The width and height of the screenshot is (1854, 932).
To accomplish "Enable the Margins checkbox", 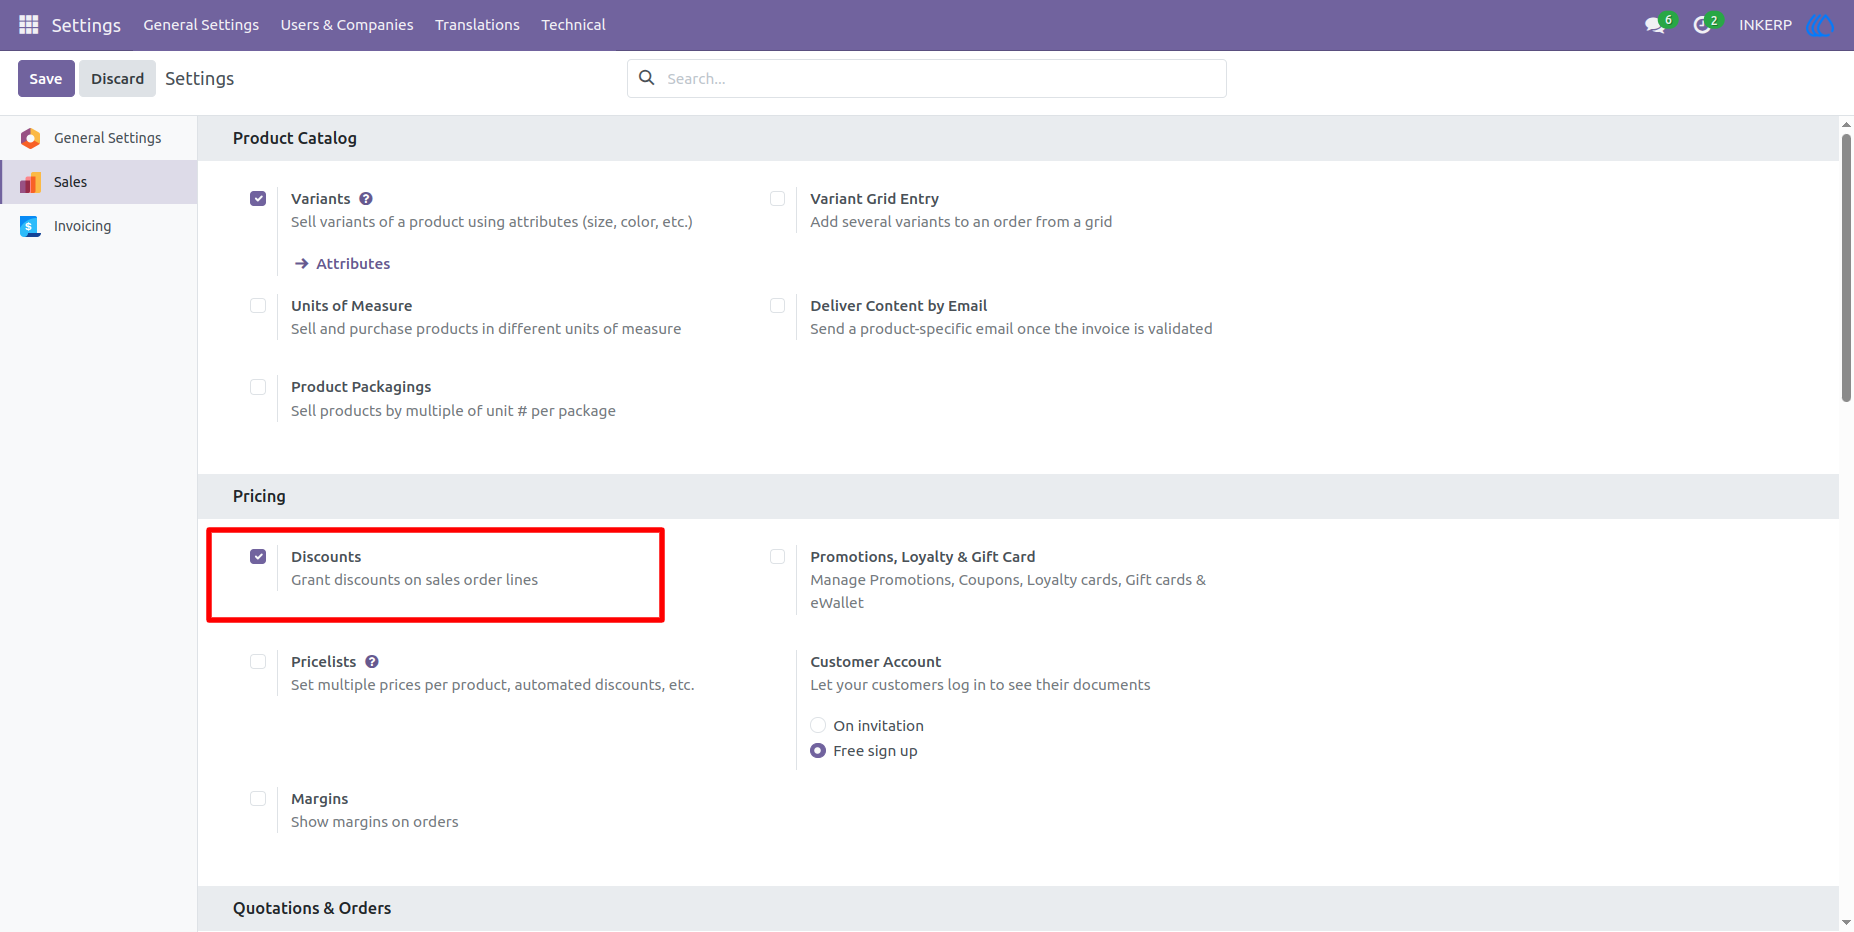I will (258, 799).
